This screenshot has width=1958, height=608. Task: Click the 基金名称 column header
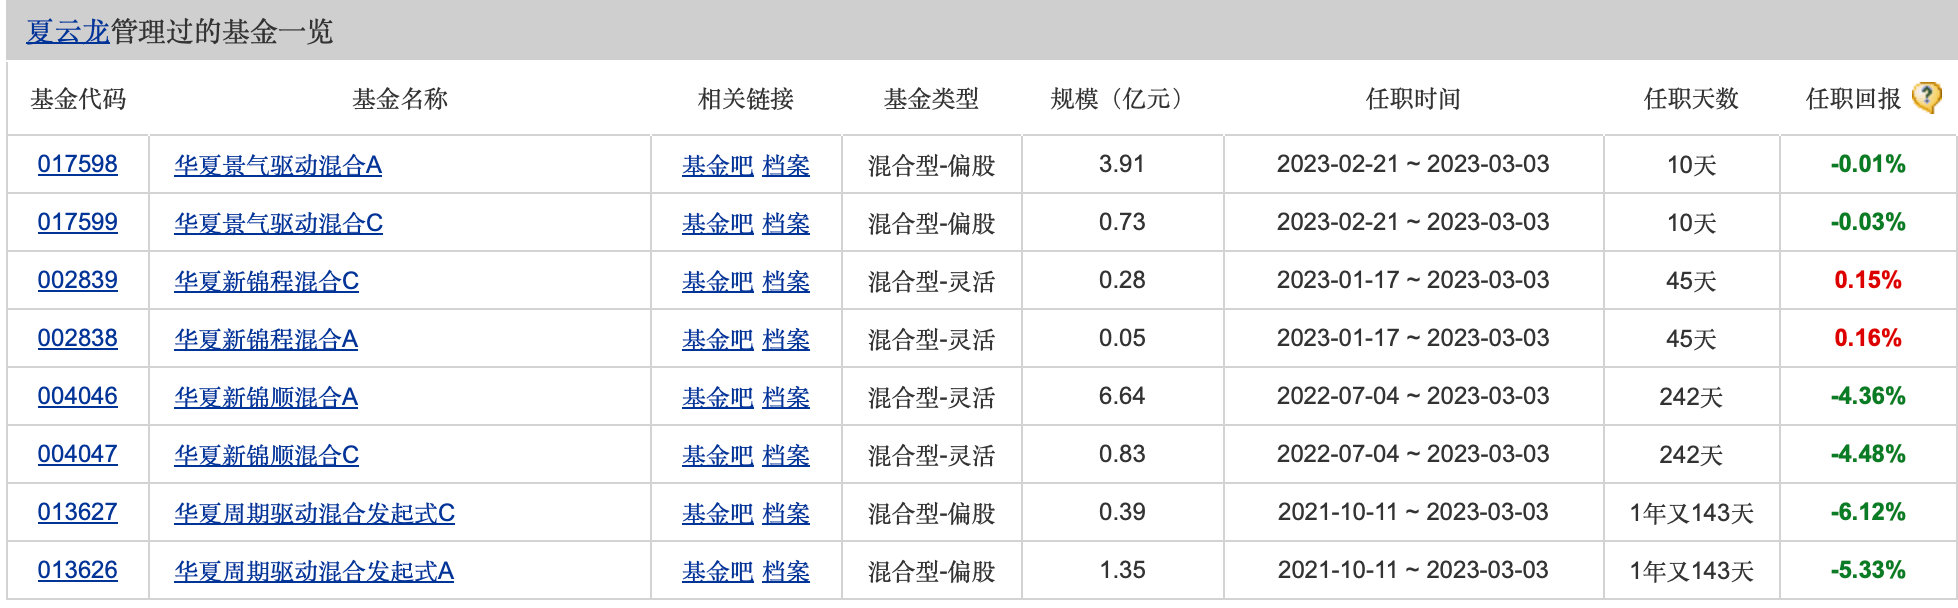tap(400, 99)
